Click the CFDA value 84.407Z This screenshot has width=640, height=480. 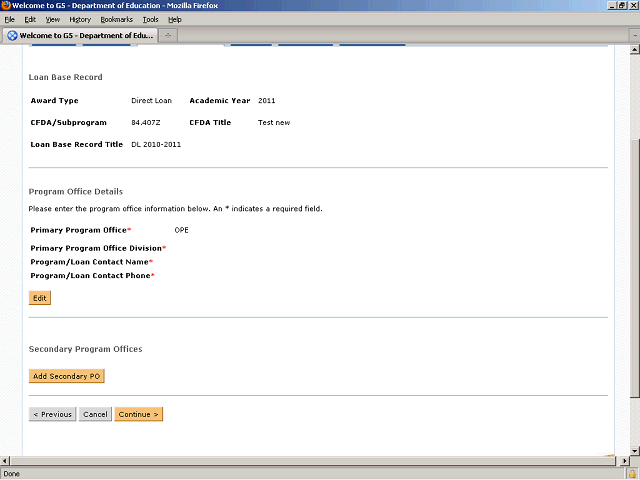coord(146,122)
